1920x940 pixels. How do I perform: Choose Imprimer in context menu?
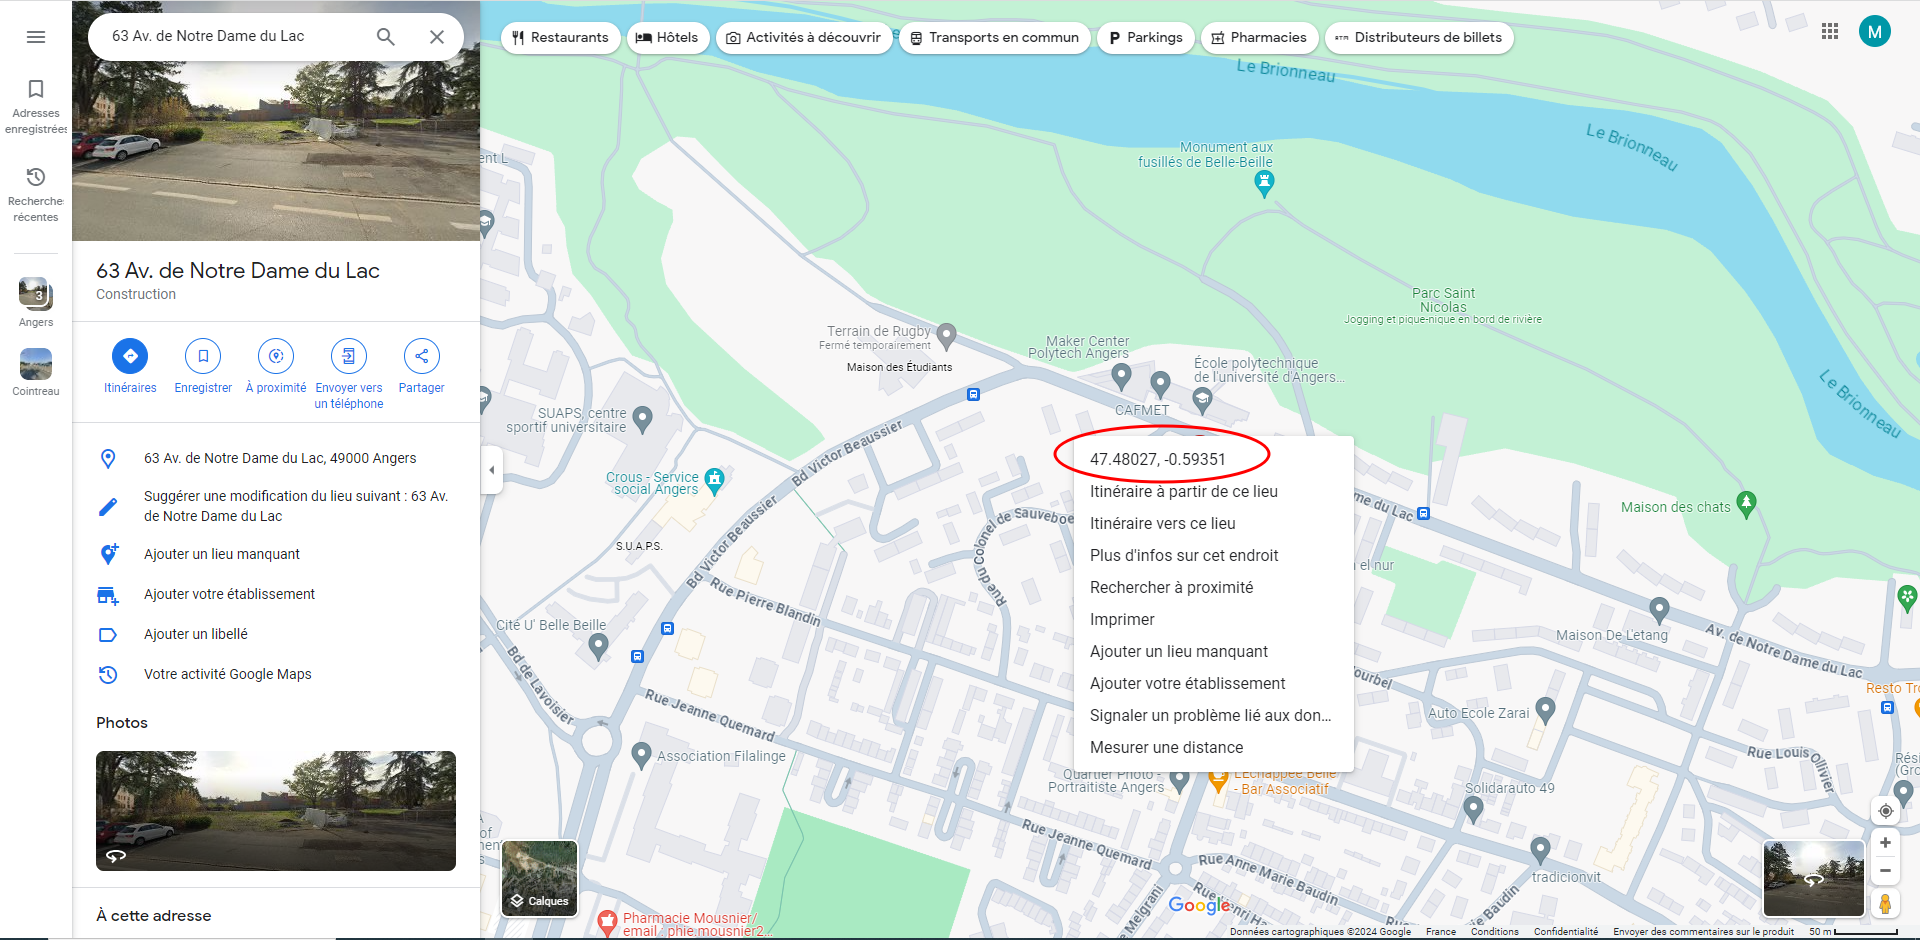coord(1214,619)
